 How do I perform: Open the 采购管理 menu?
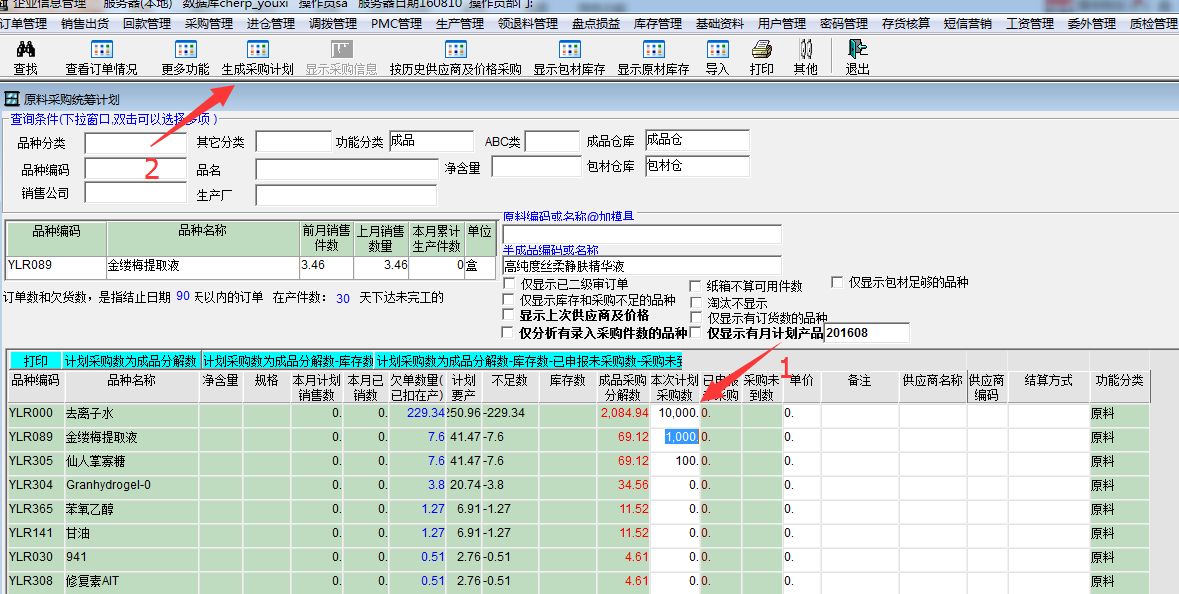coord(209,23)
